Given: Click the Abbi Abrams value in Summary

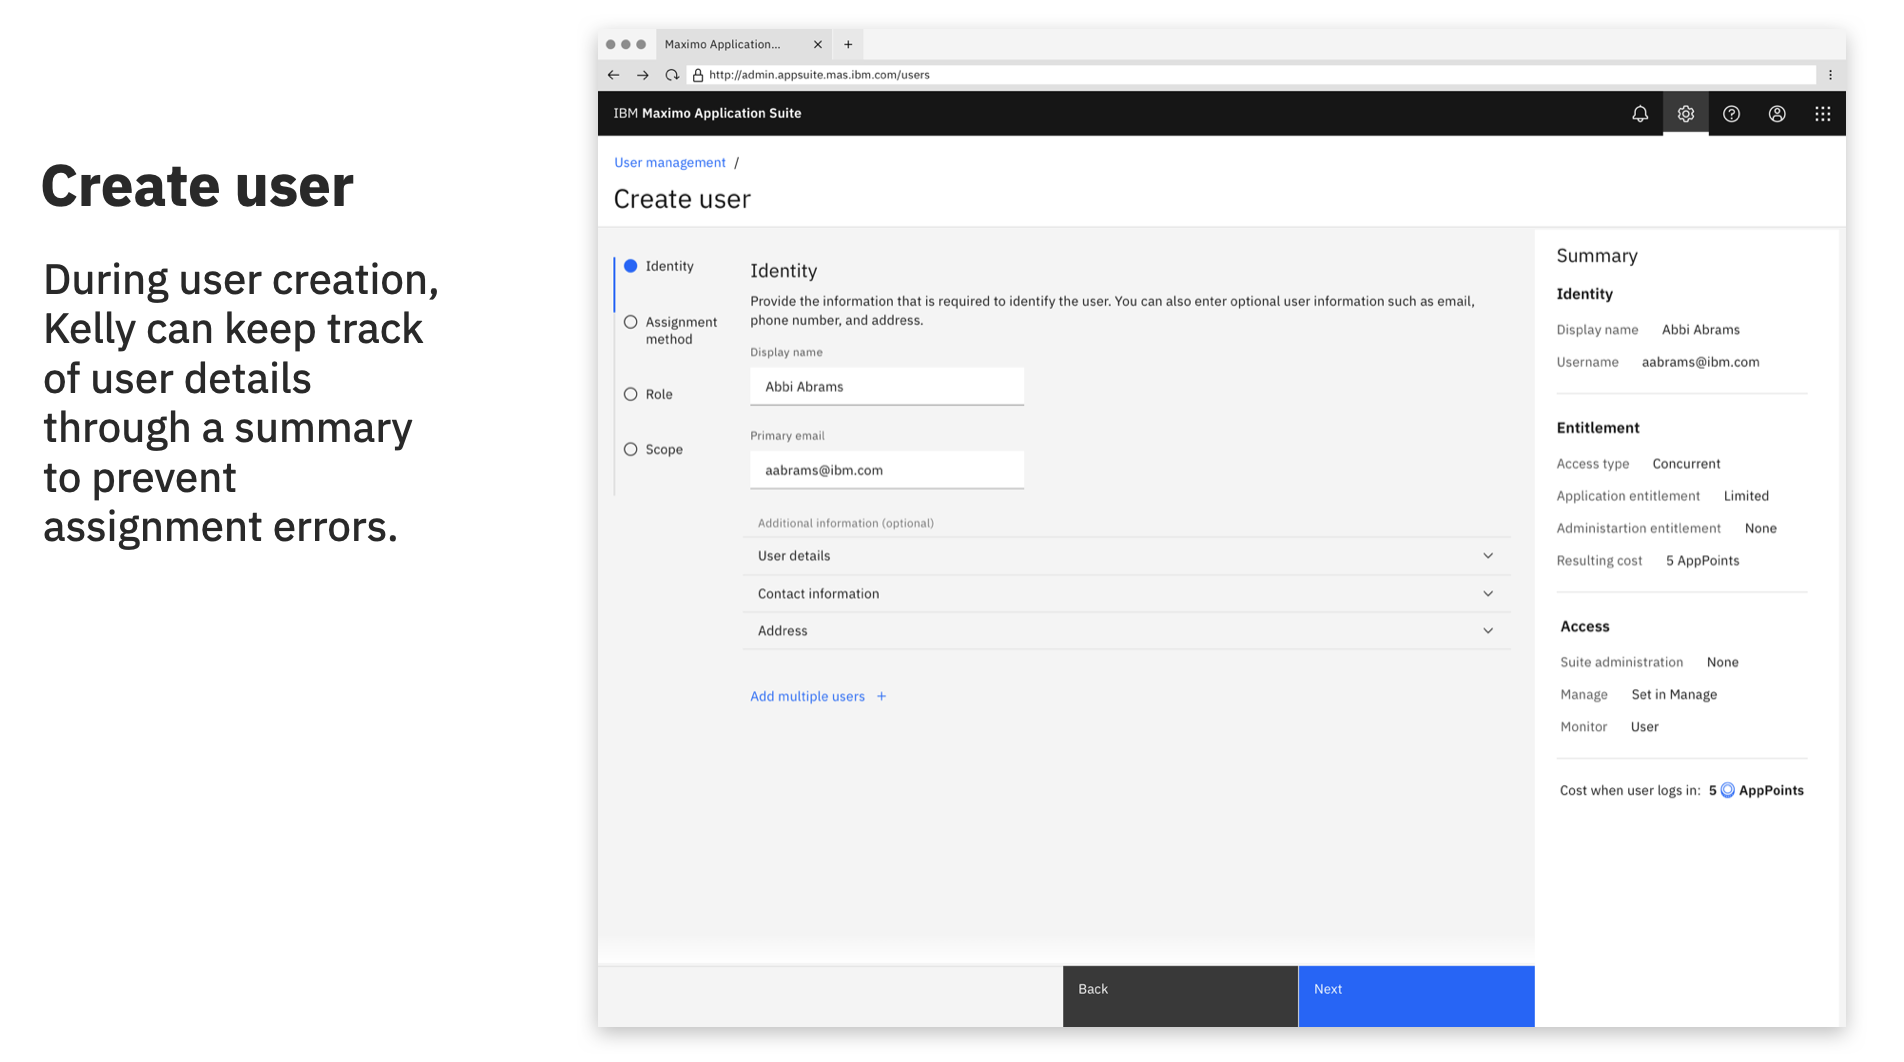Looking at the screenshot, I should pos(1700,330).
